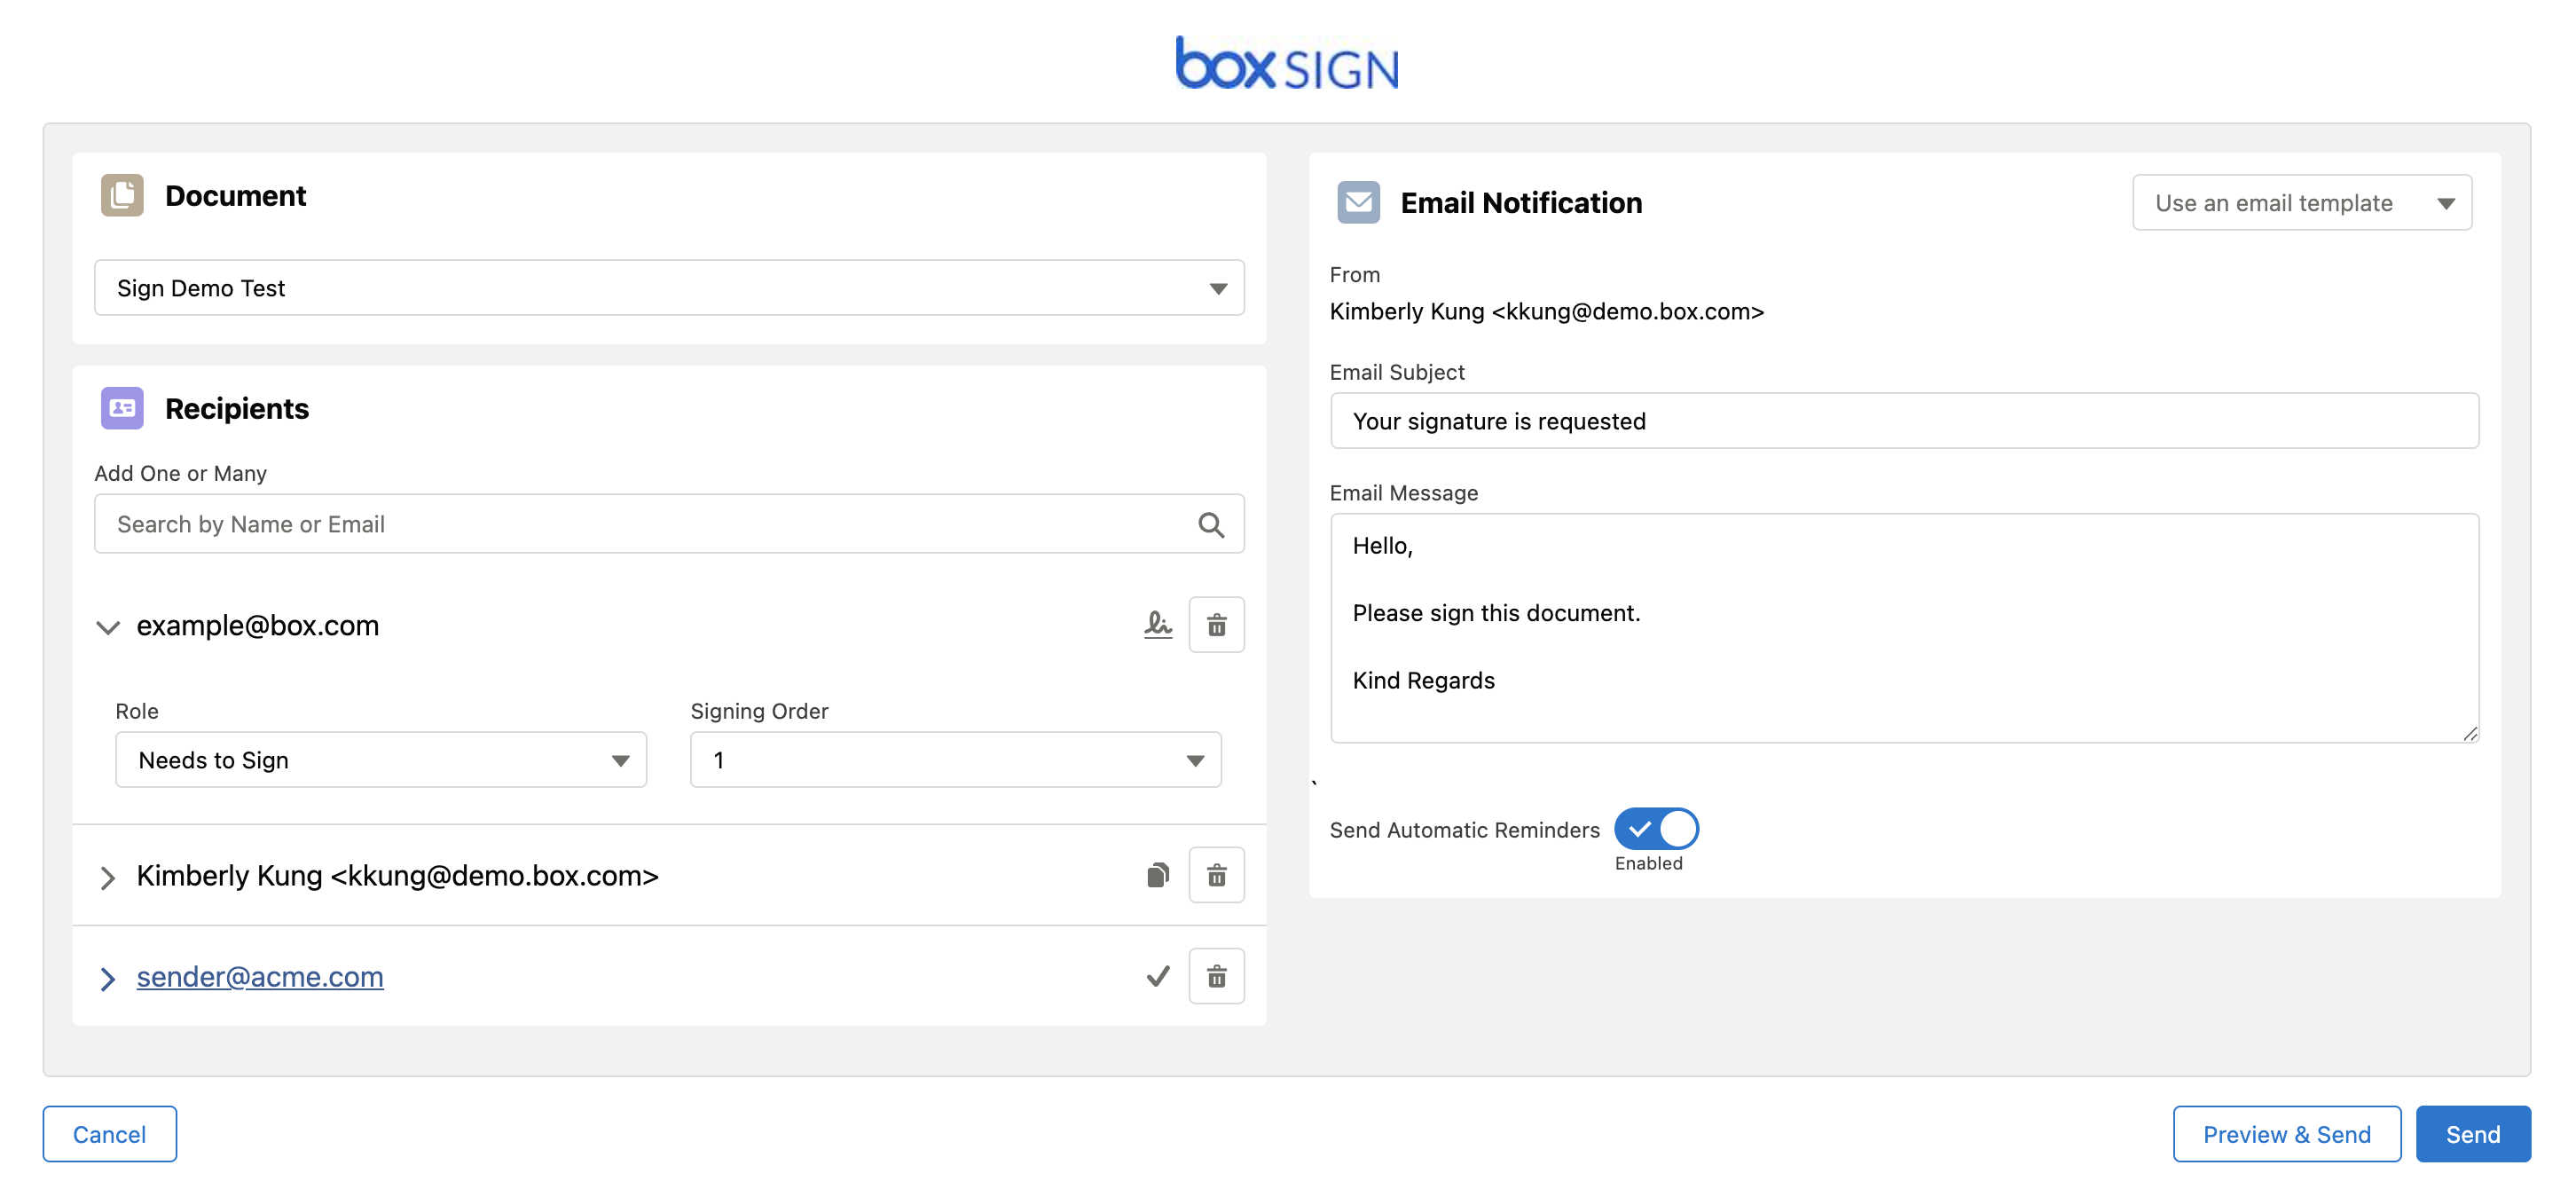The image size is (2576, 1189).
Task: Click the Send button
Action: [x=2472, y=1134]
